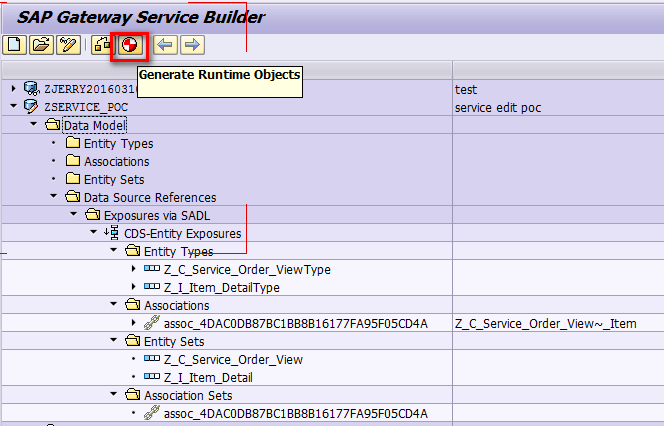
Task: Select ZSERVICE_POC project label
Action: 86,107
